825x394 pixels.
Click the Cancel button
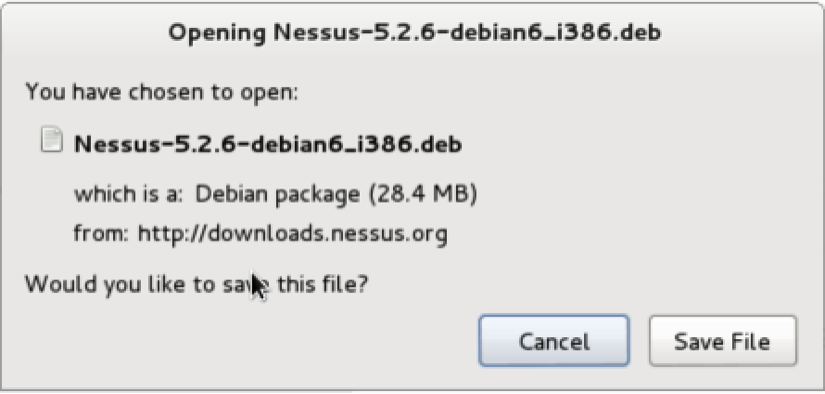pos(554,341)
